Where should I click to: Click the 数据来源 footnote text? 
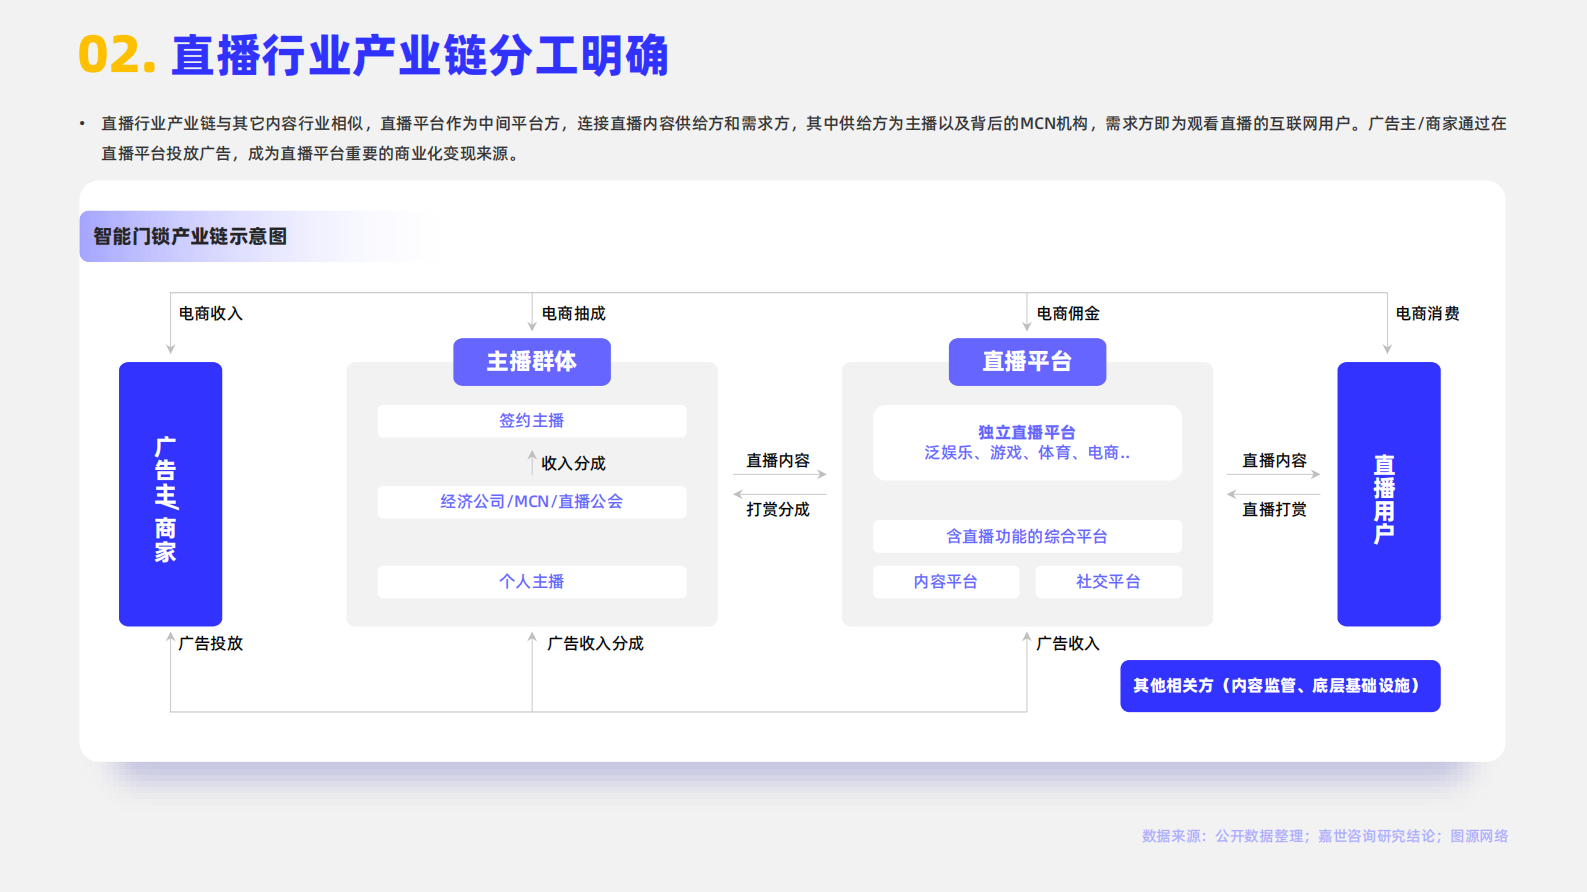tap(1324, 836)
